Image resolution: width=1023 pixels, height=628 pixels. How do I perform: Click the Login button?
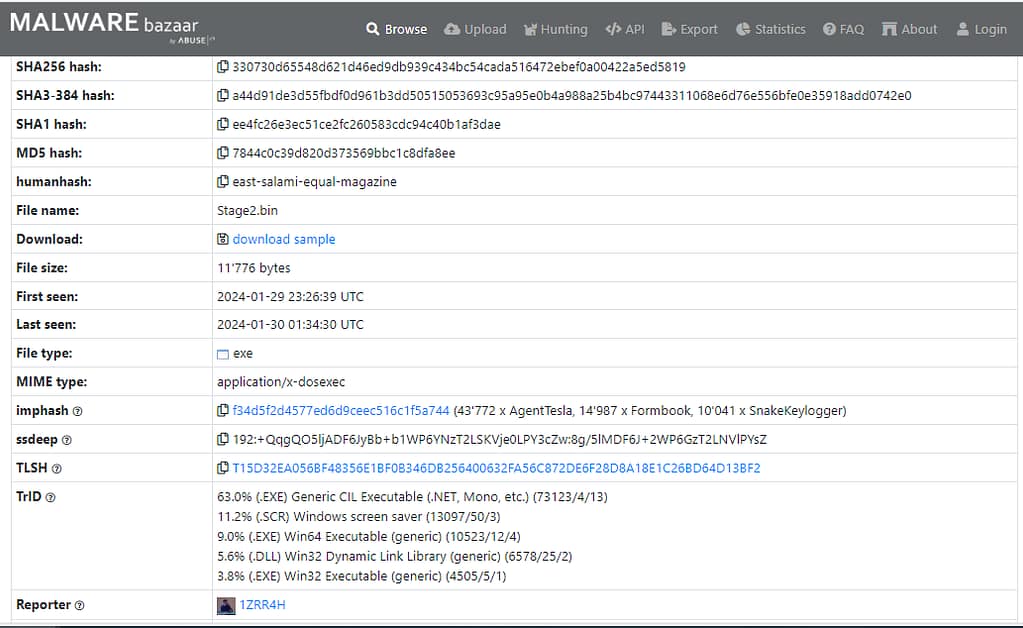pos(981,29)
